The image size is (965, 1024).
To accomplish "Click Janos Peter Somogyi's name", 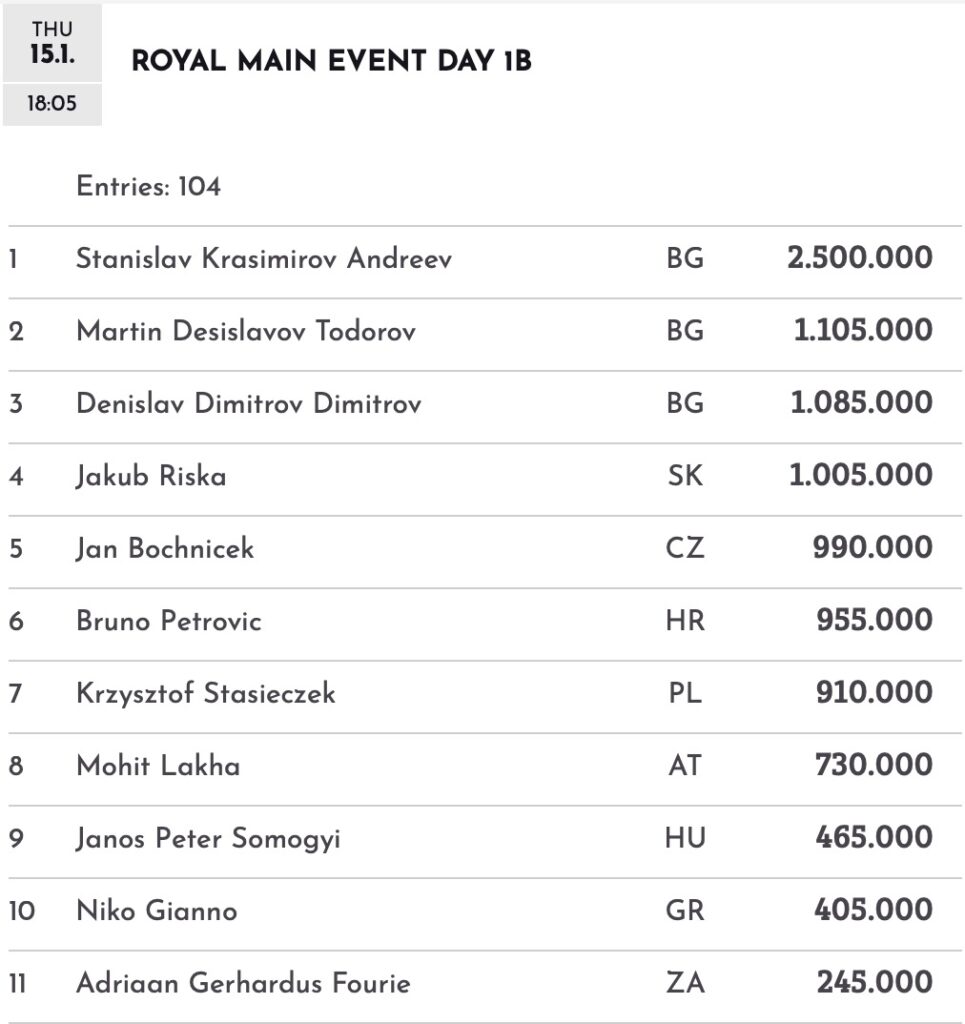I will click(x=208, y=838).
